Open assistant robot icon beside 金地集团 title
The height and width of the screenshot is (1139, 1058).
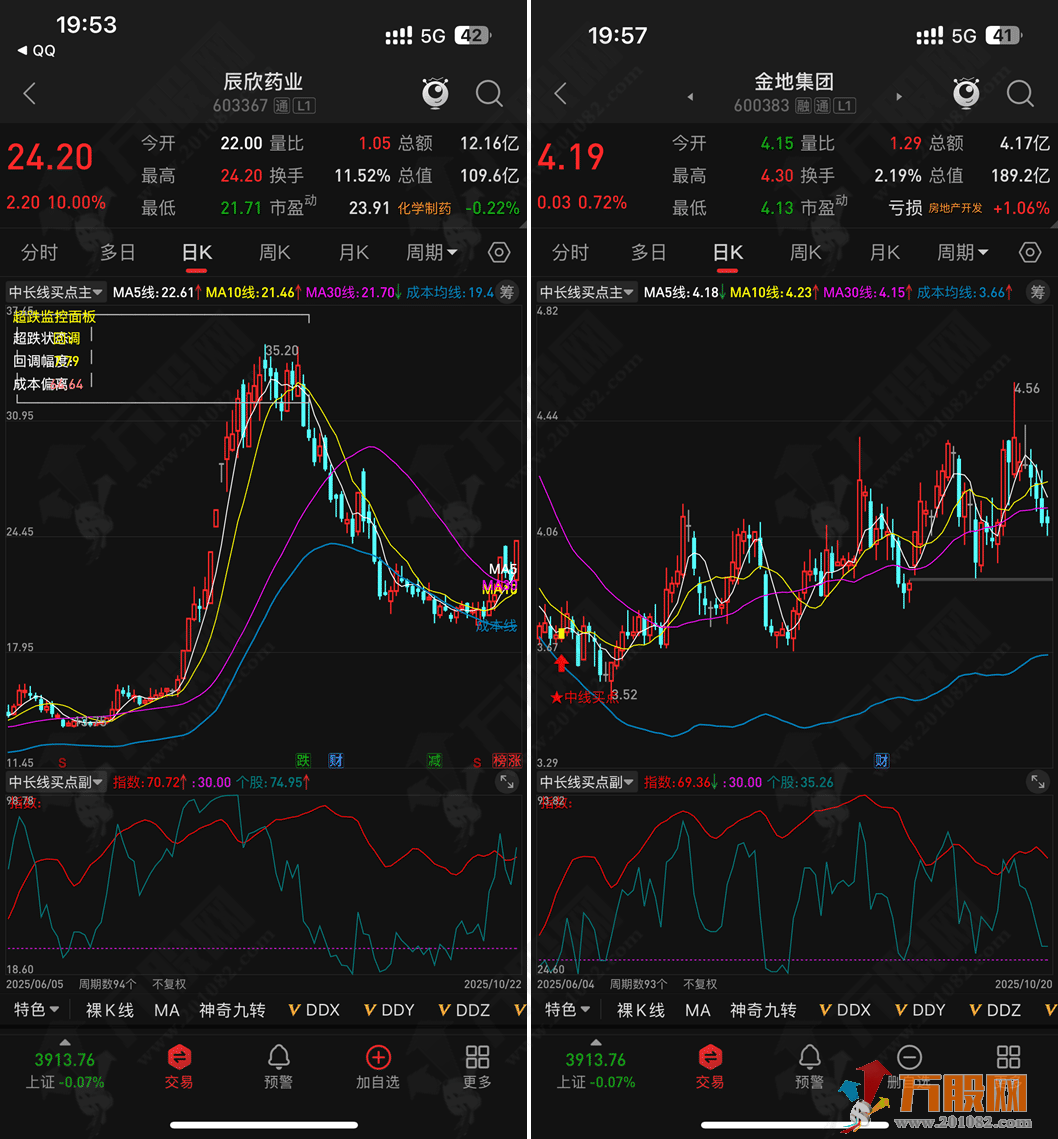[965, 94]
